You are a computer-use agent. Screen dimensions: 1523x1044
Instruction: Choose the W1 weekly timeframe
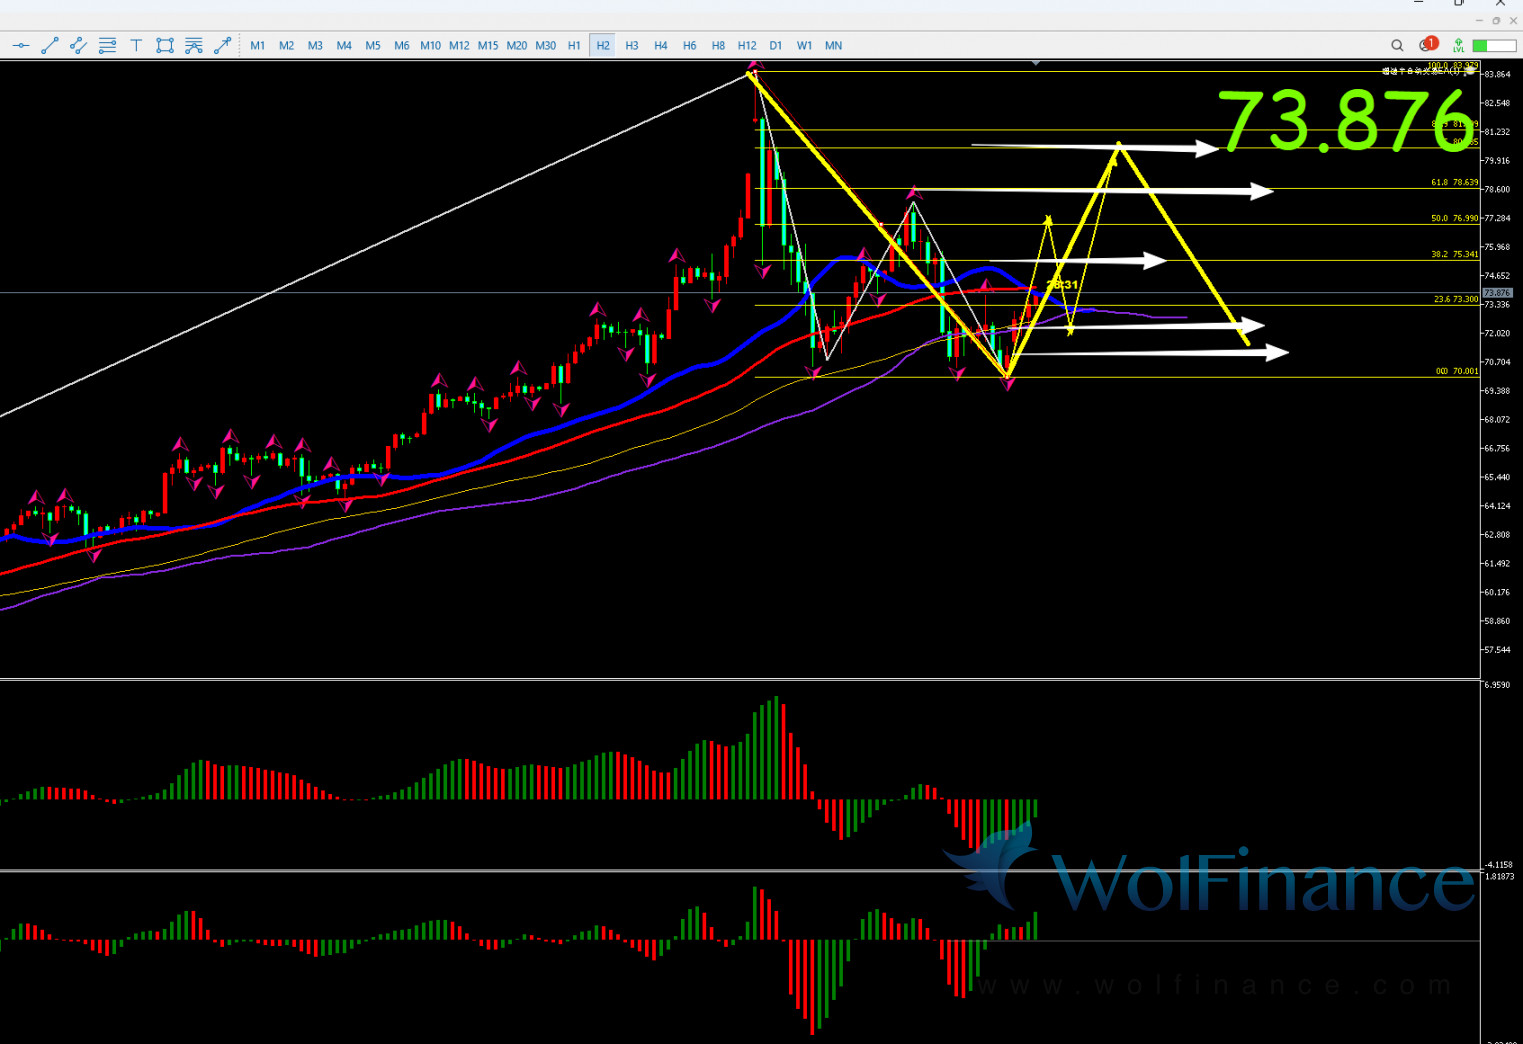click(x=804, y=45)
